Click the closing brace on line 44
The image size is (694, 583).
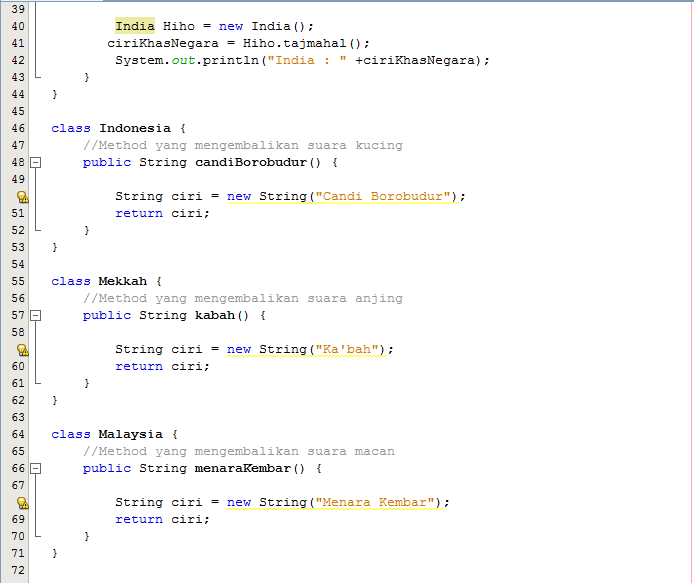click(55, 94)
